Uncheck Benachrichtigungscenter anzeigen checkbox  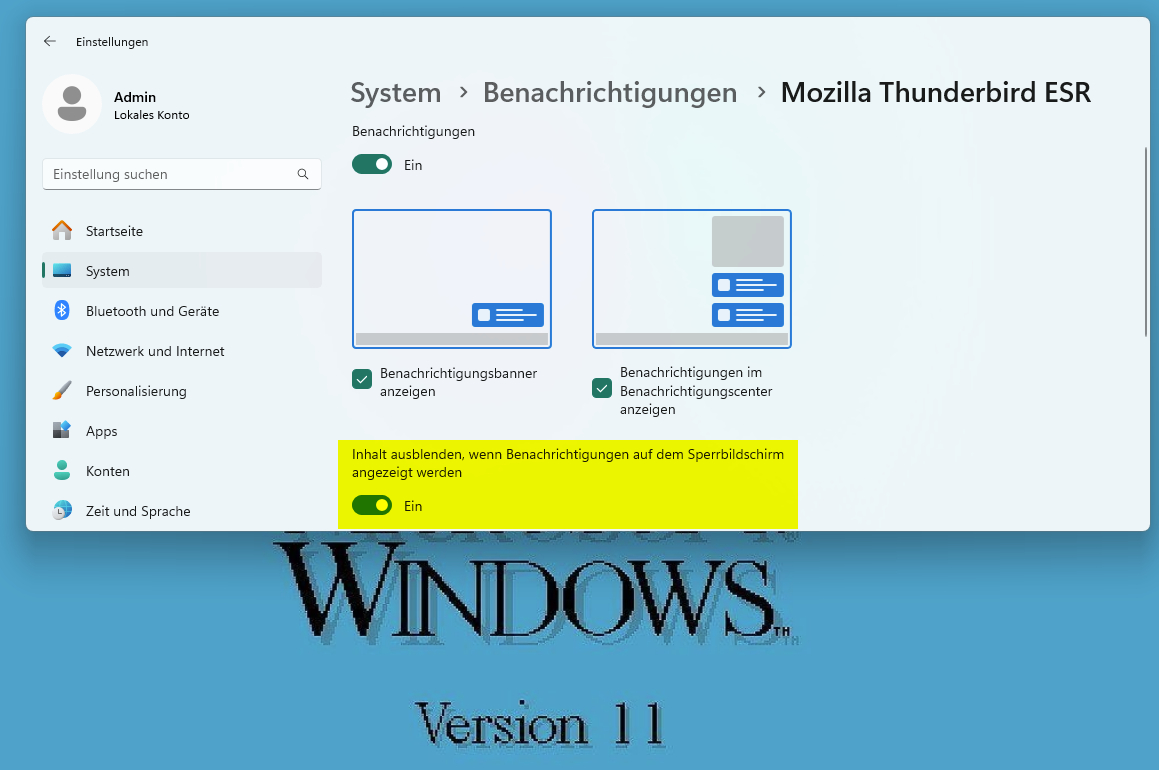pos(602,388)
